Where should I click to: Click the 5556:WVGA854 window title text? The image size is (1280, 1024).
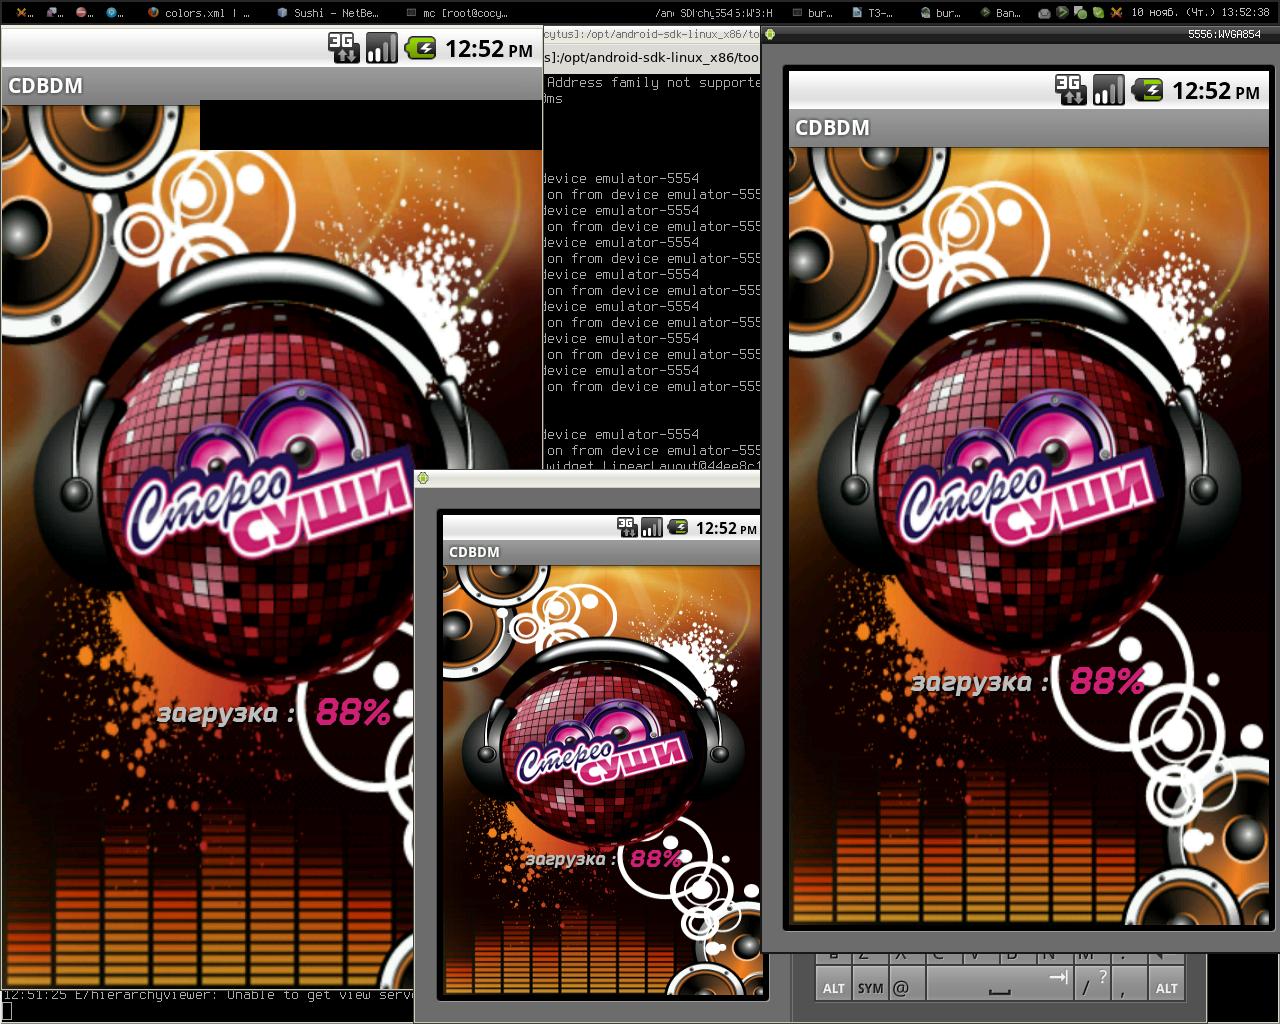[x=1224, y=34]
